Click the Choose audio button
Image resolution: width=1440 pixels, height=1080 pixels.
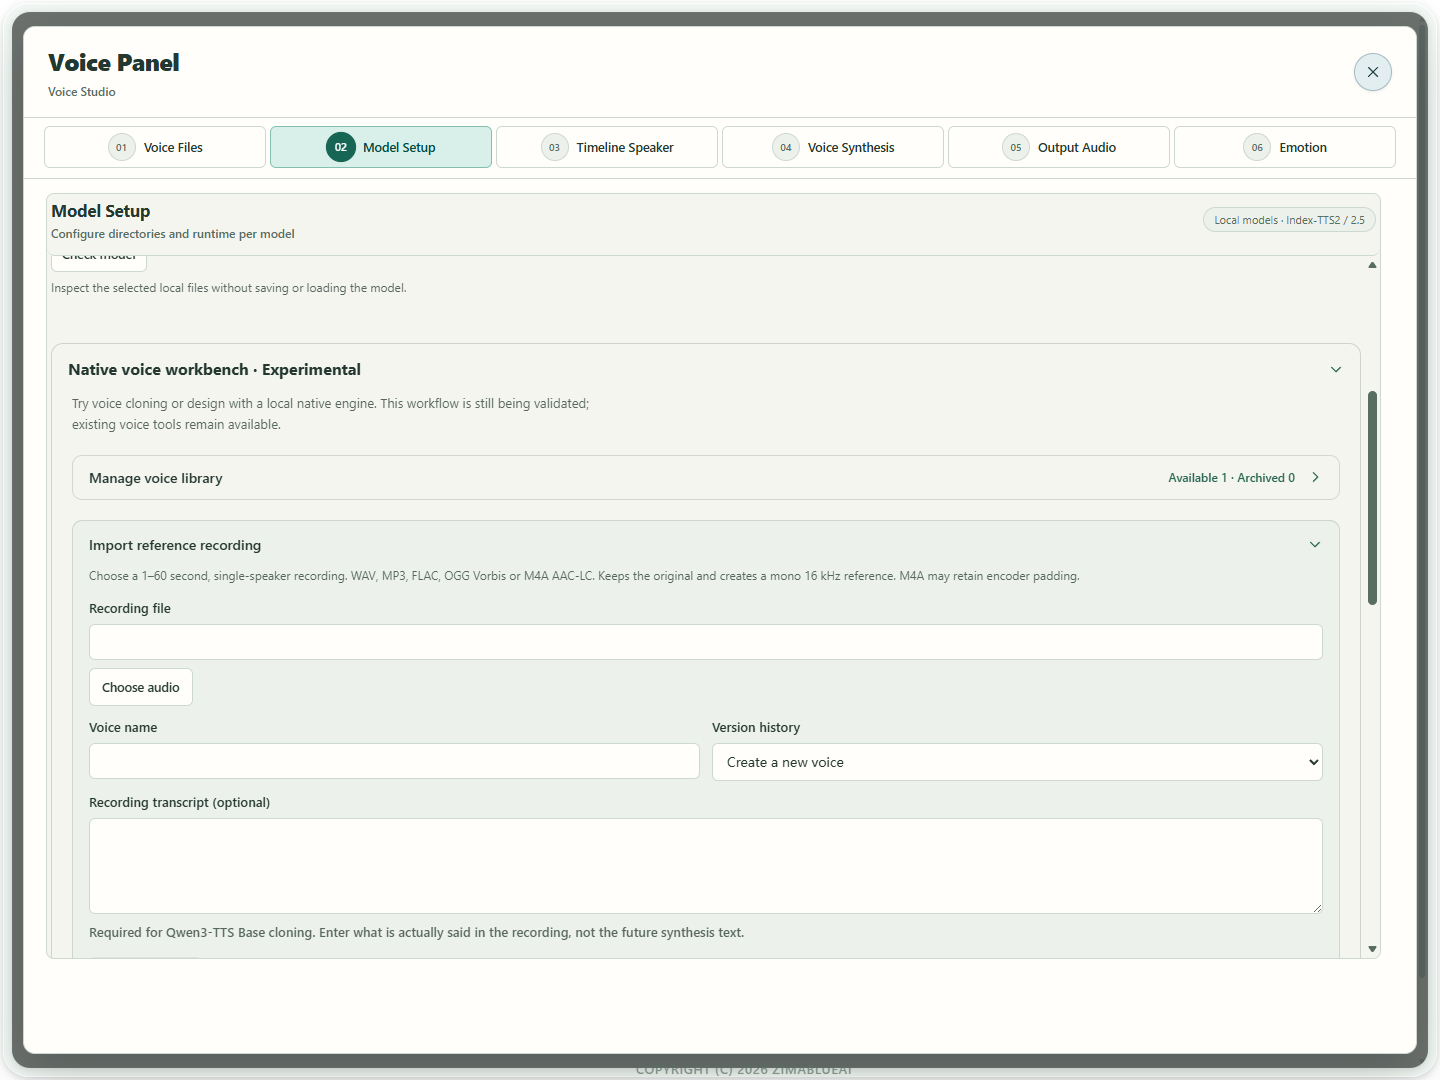coord(141,687)
